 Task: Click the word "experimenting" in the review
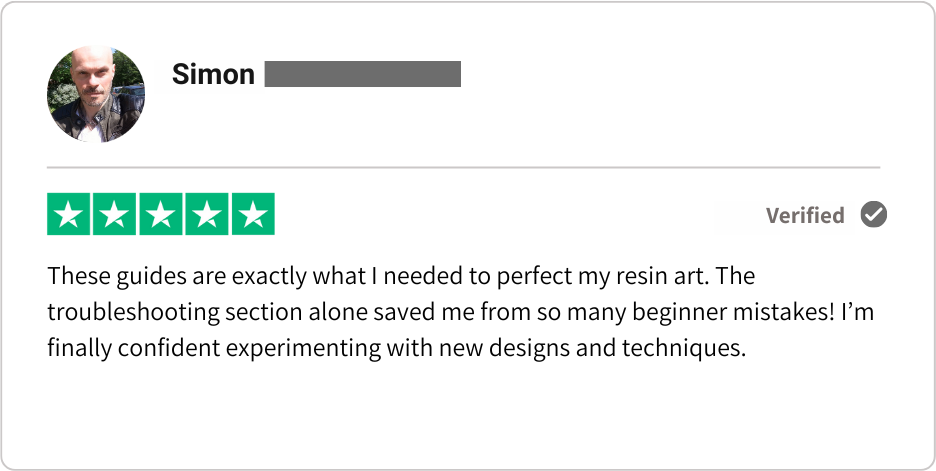point(303,349)
